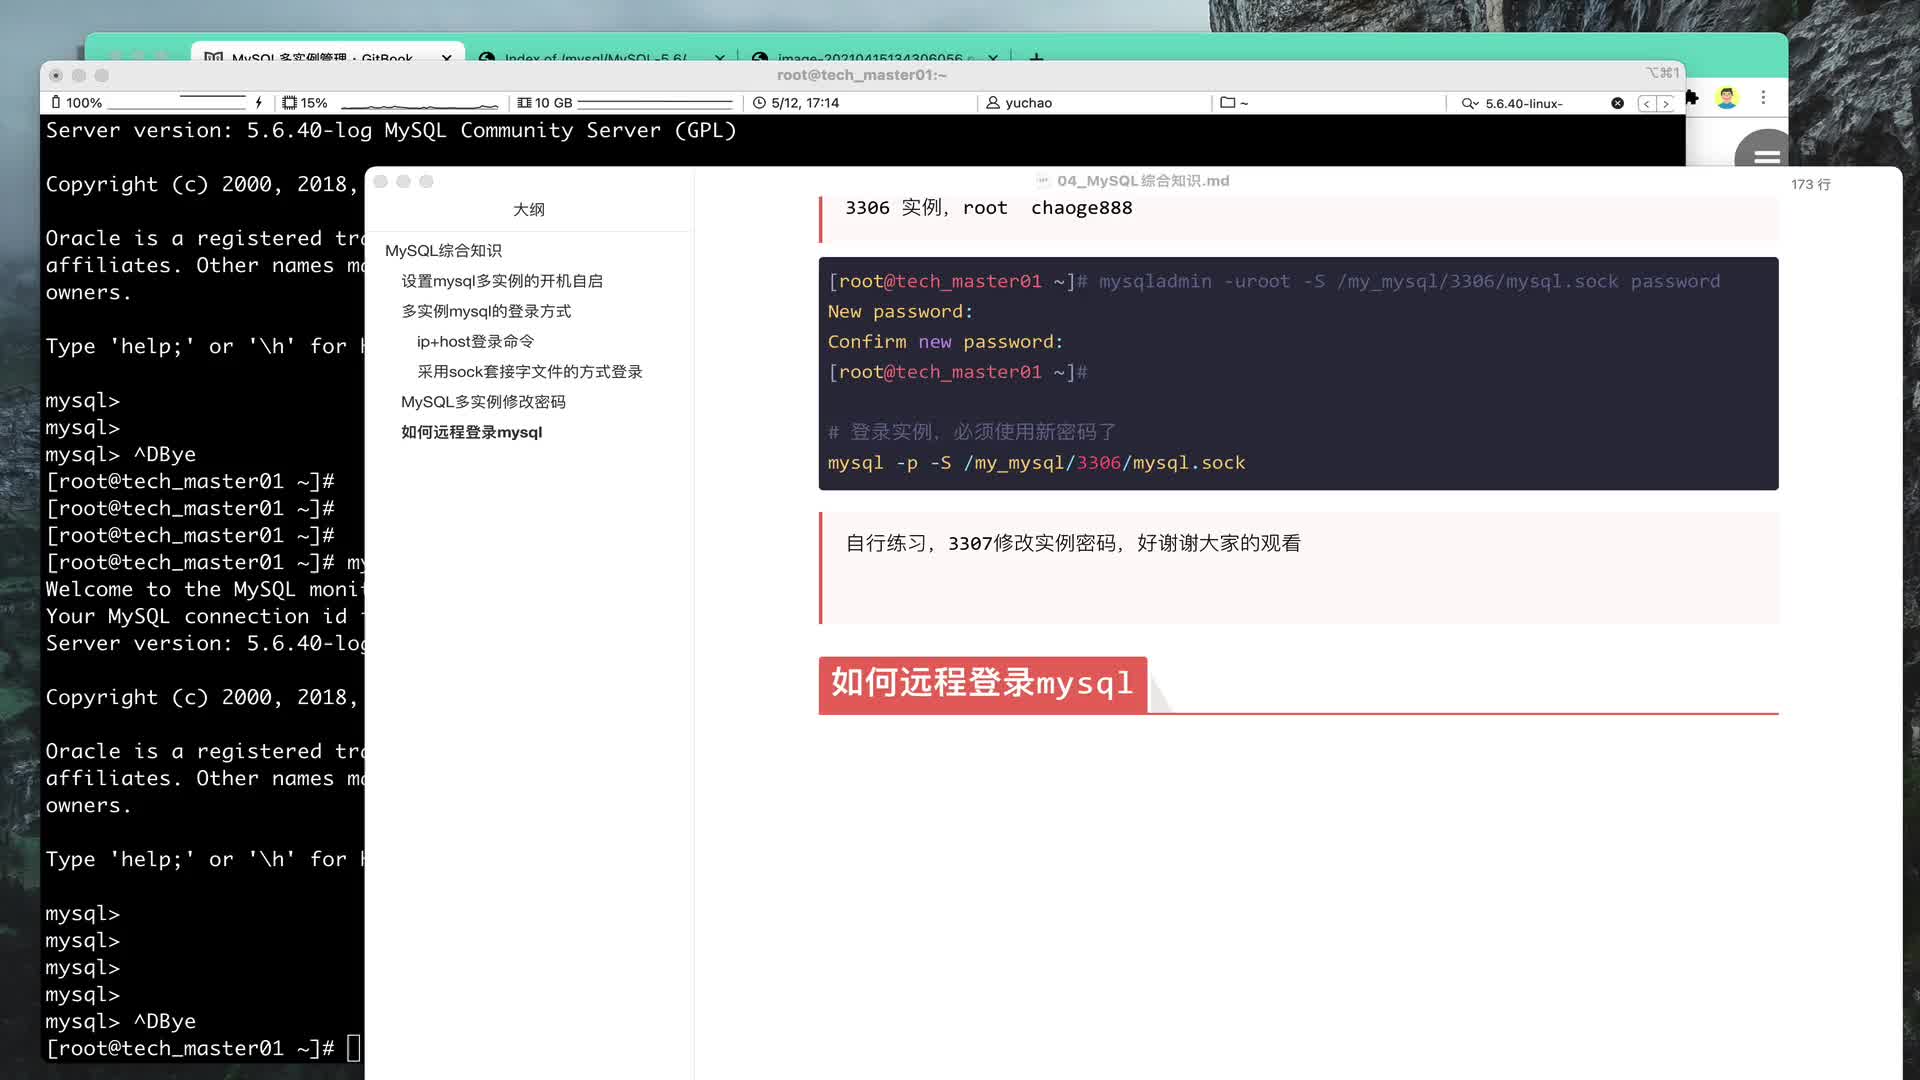Open search options magnifier dropdown in terminal
This screenshot has height=1080, width=1920.
(x=1469, y=103)
